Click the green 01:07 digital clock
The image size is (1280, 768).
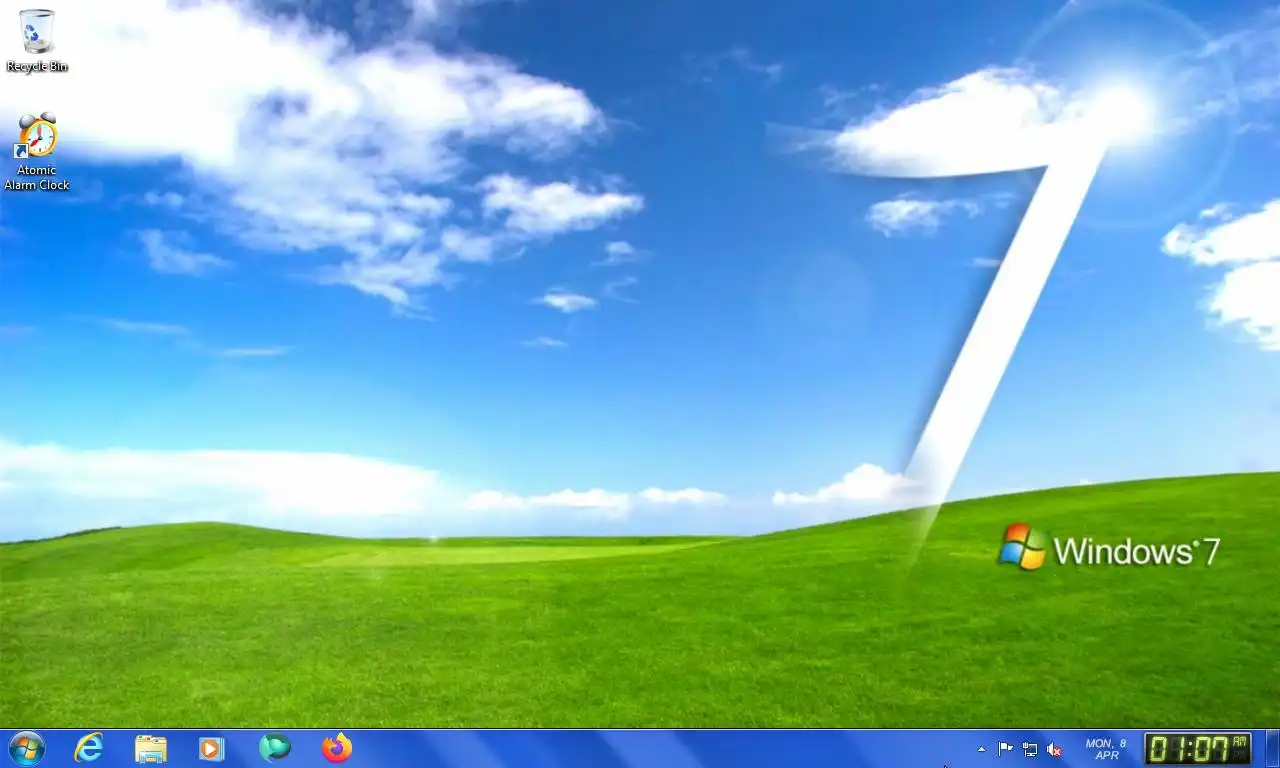coord(1198,749)
